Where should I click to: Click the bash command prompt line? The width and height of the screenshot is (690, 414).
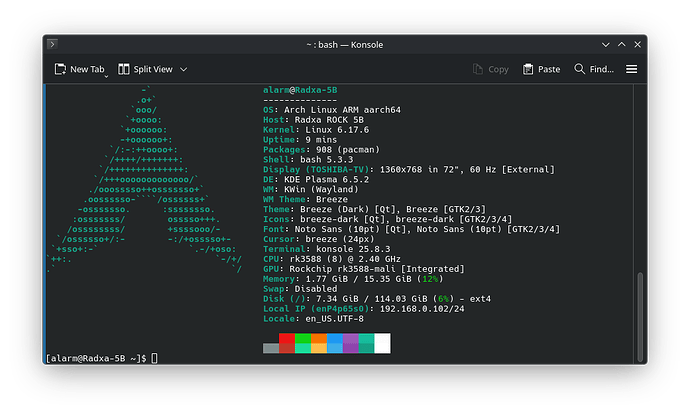pyautogui.click(x=100, y=358)
